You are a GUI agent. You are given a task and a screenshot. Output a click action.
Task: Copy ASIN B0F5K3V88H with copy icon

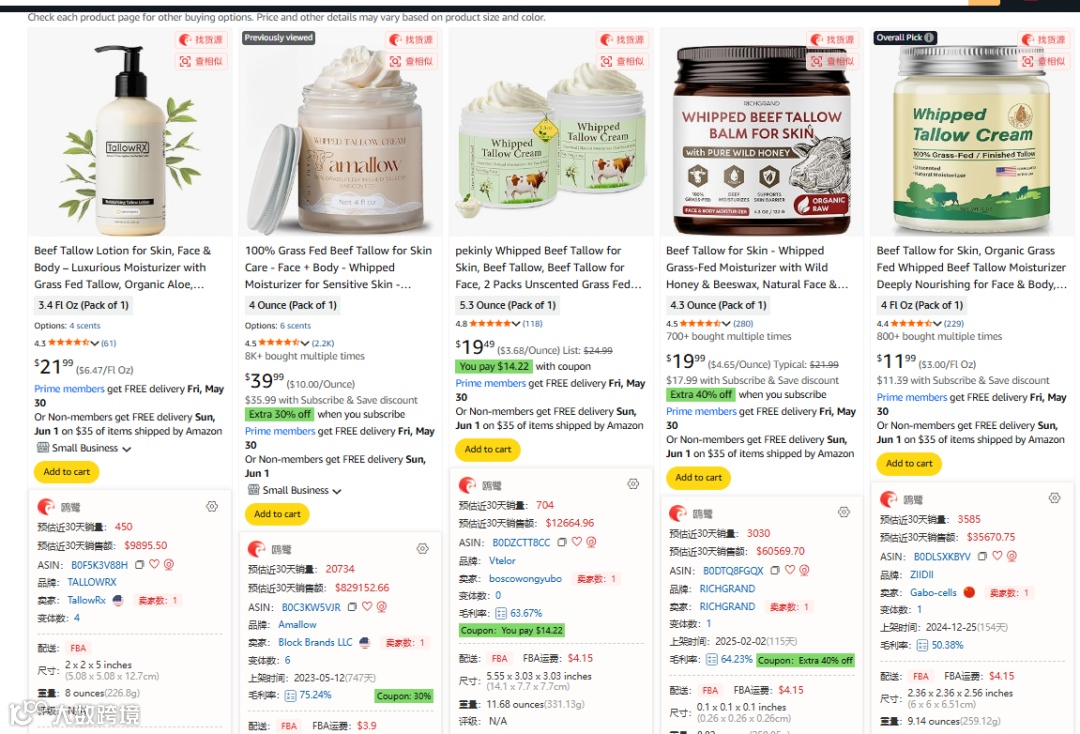pos(140,565)
